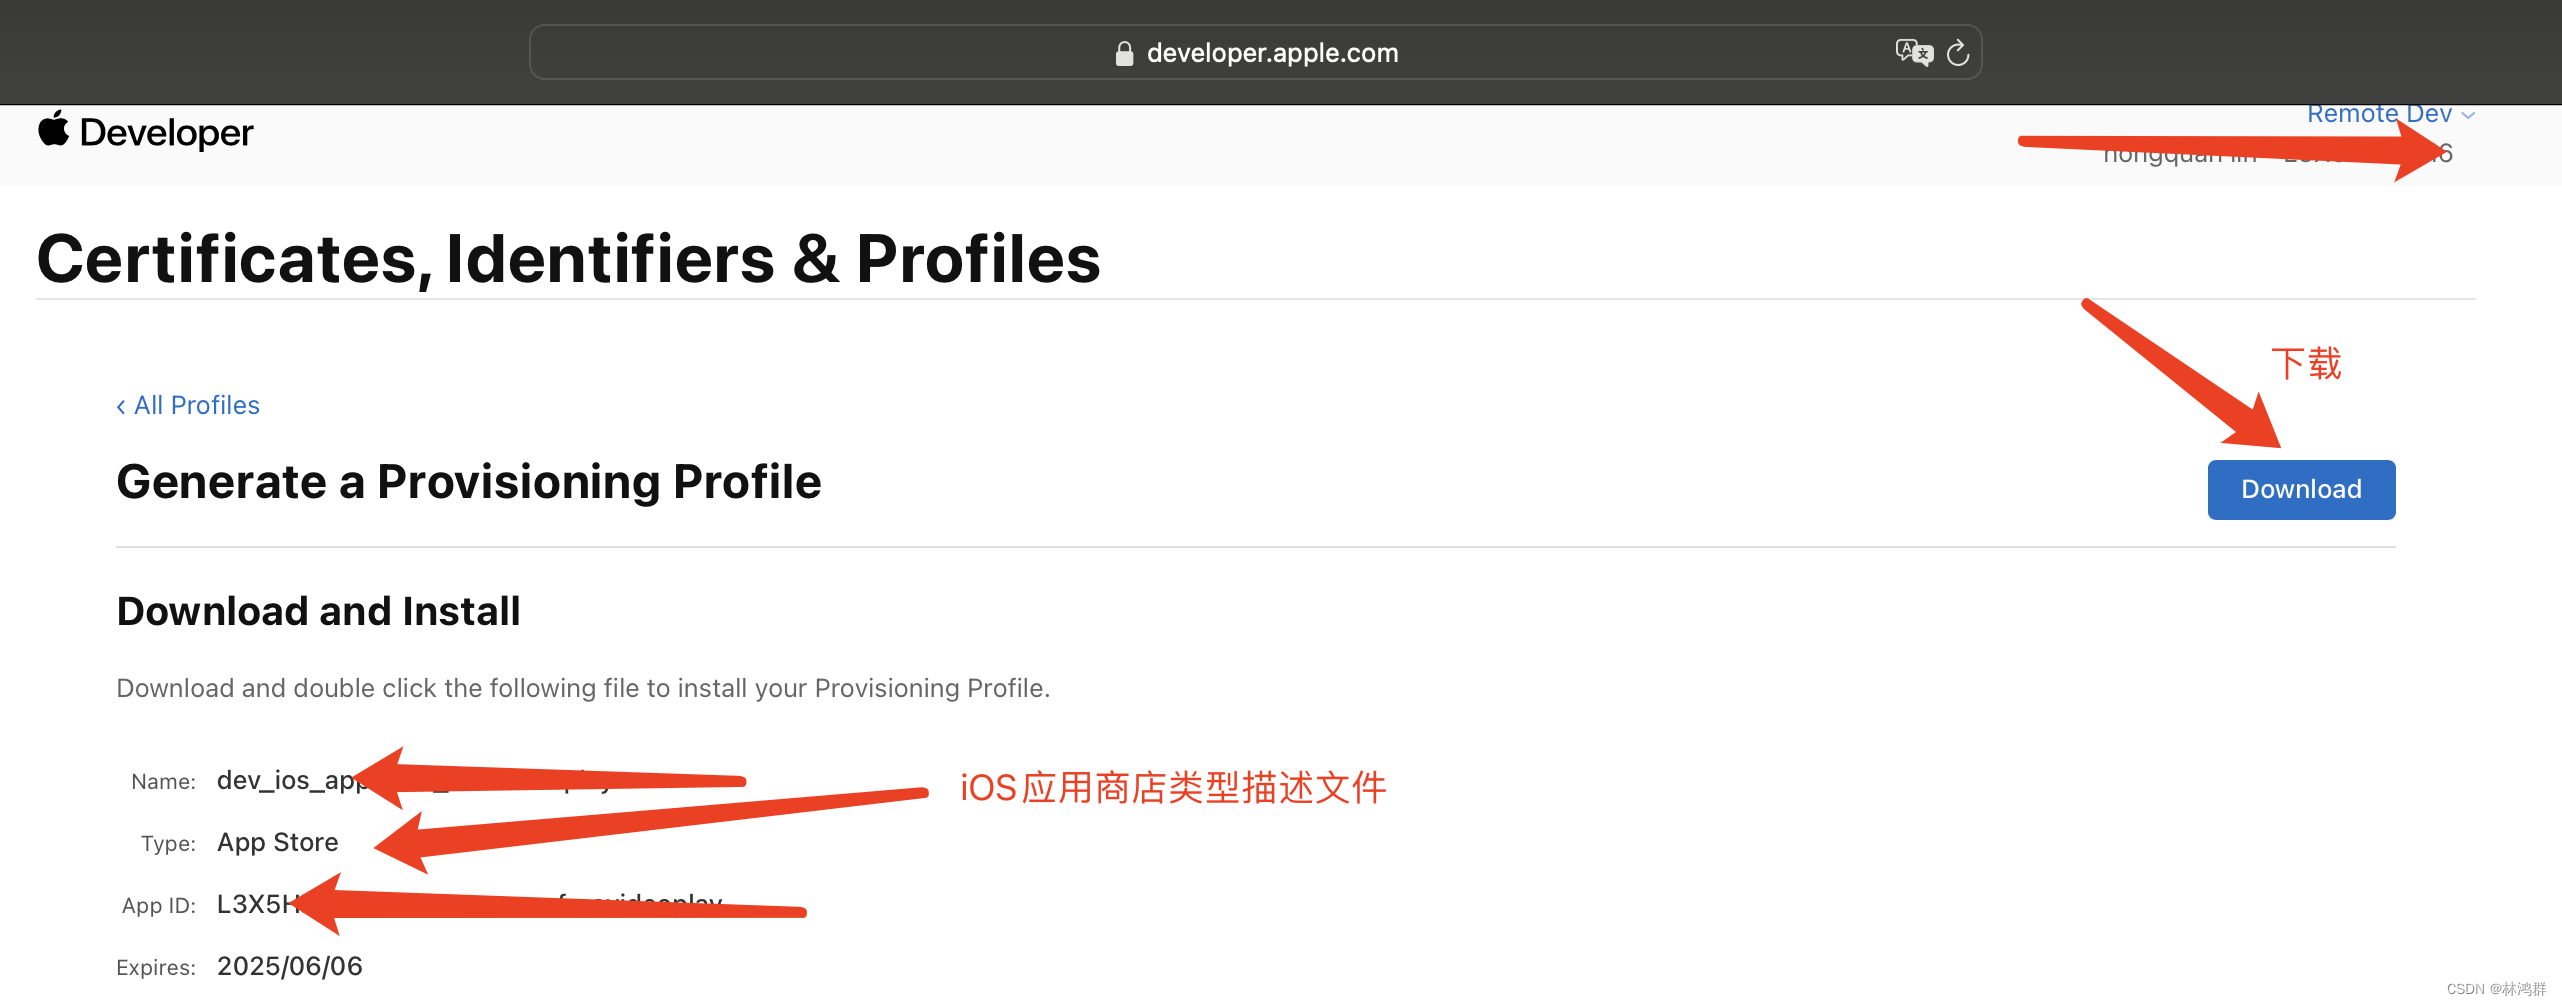The image size is (2562, 1006).
Task: Click the translate icon in address bar
Action: pyautogui.click(x=1914, y=52)
